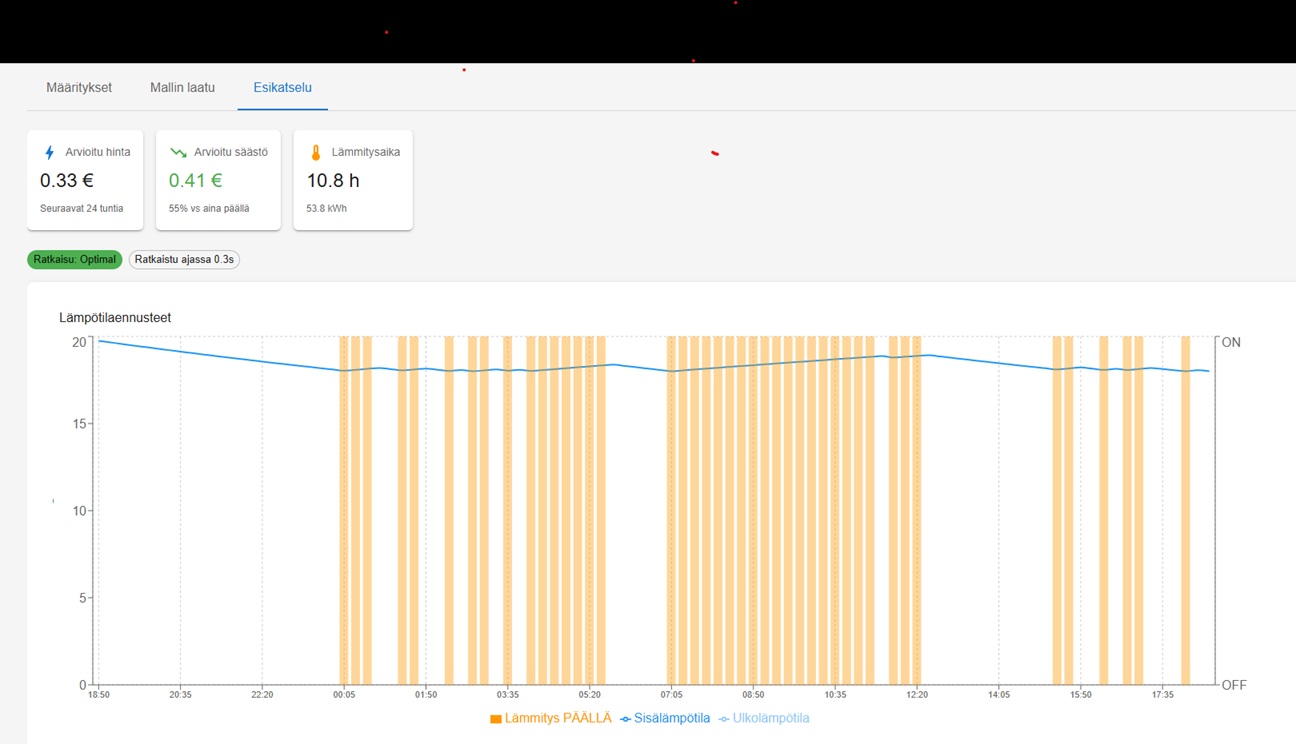Click the 10.8 h heating time value
This screenshot has width=1296, height=744.
click(333, 181)
